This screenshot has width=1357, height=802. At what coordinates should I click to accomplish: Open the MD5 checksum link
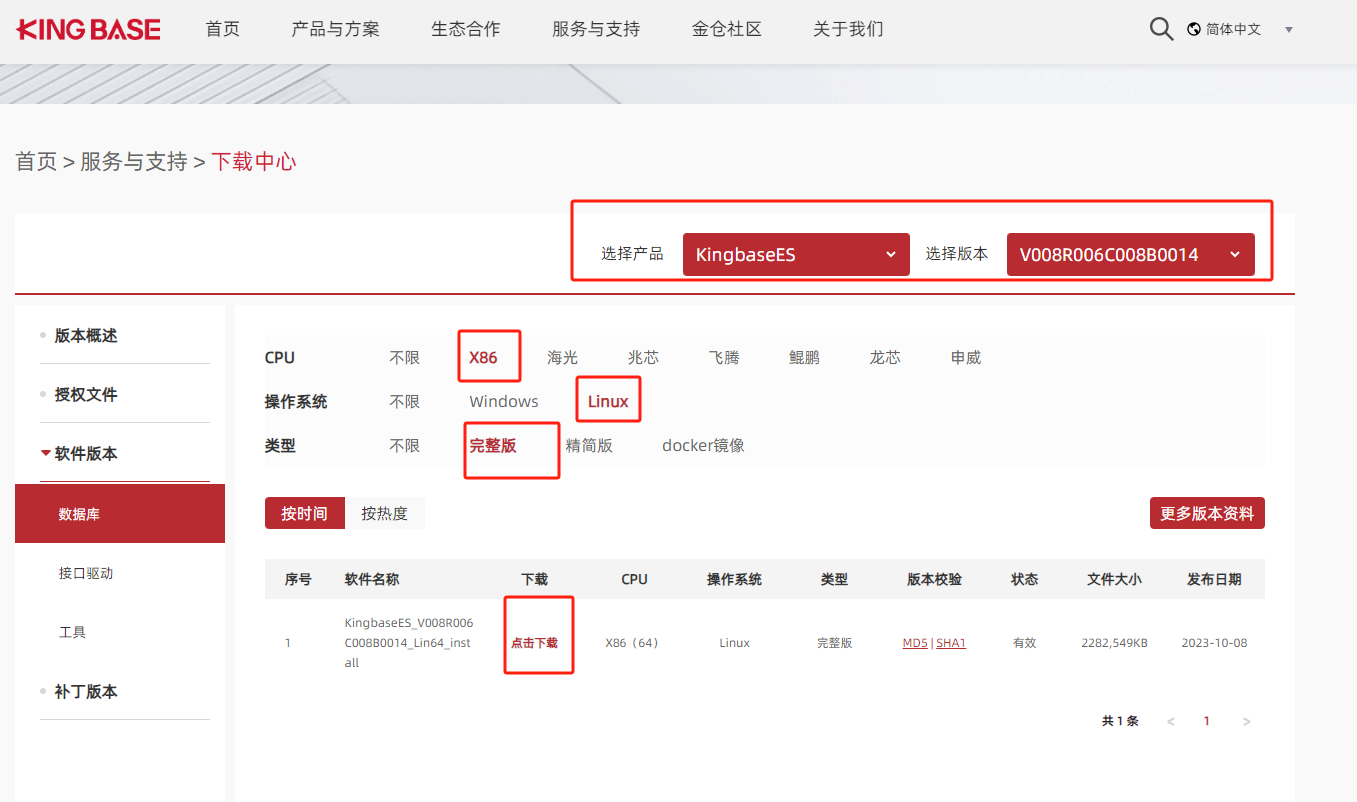[915, 643]
